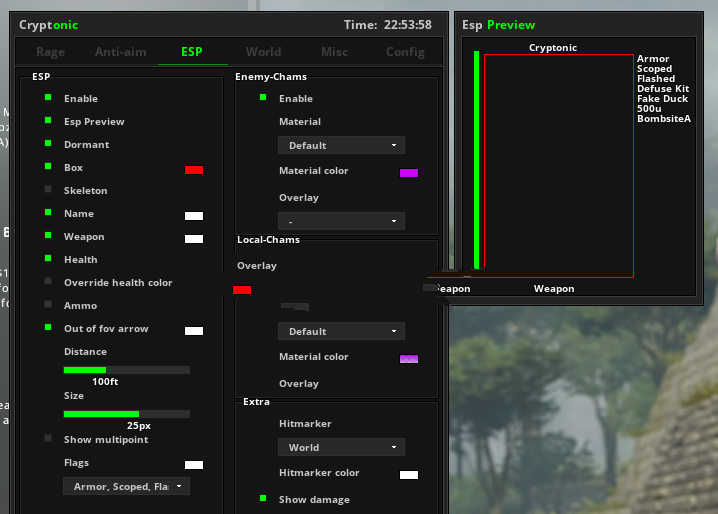Toggle Enemy-Chams Enable checkbox
Viewport: 718px width, 514px height.
[x=263, y=98]
